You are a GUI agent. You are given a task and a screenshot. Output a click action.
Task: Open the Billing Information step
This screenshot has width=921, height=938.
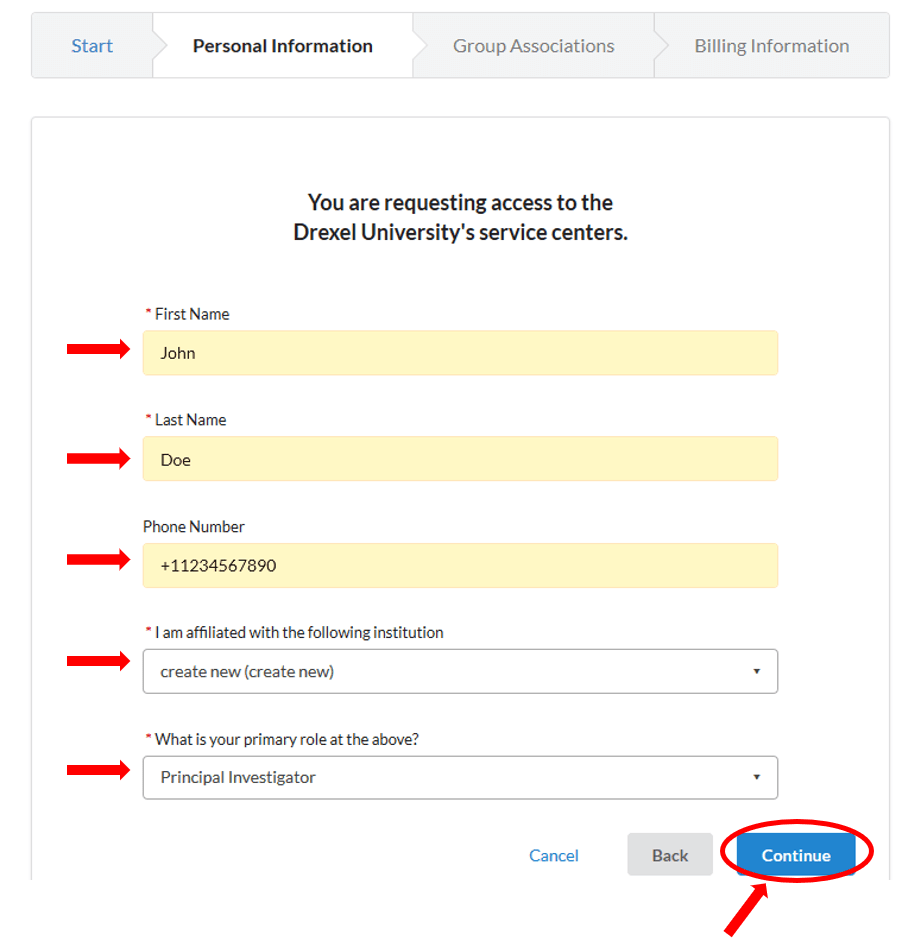coord(771,46)
